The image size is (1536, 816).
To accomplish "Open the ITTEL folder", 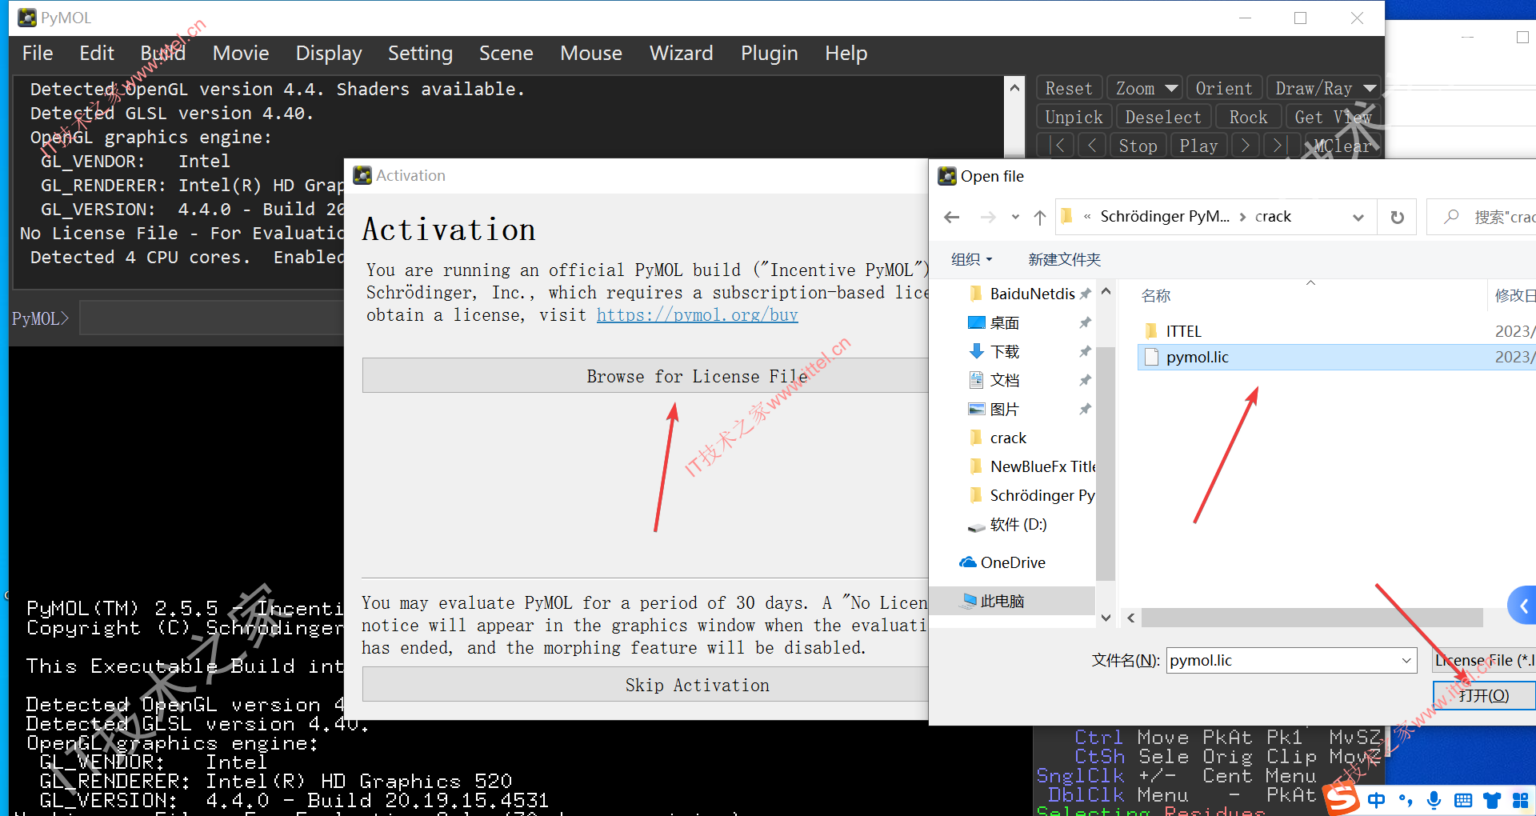I will pyautogui.click(x=1183, y=331).
